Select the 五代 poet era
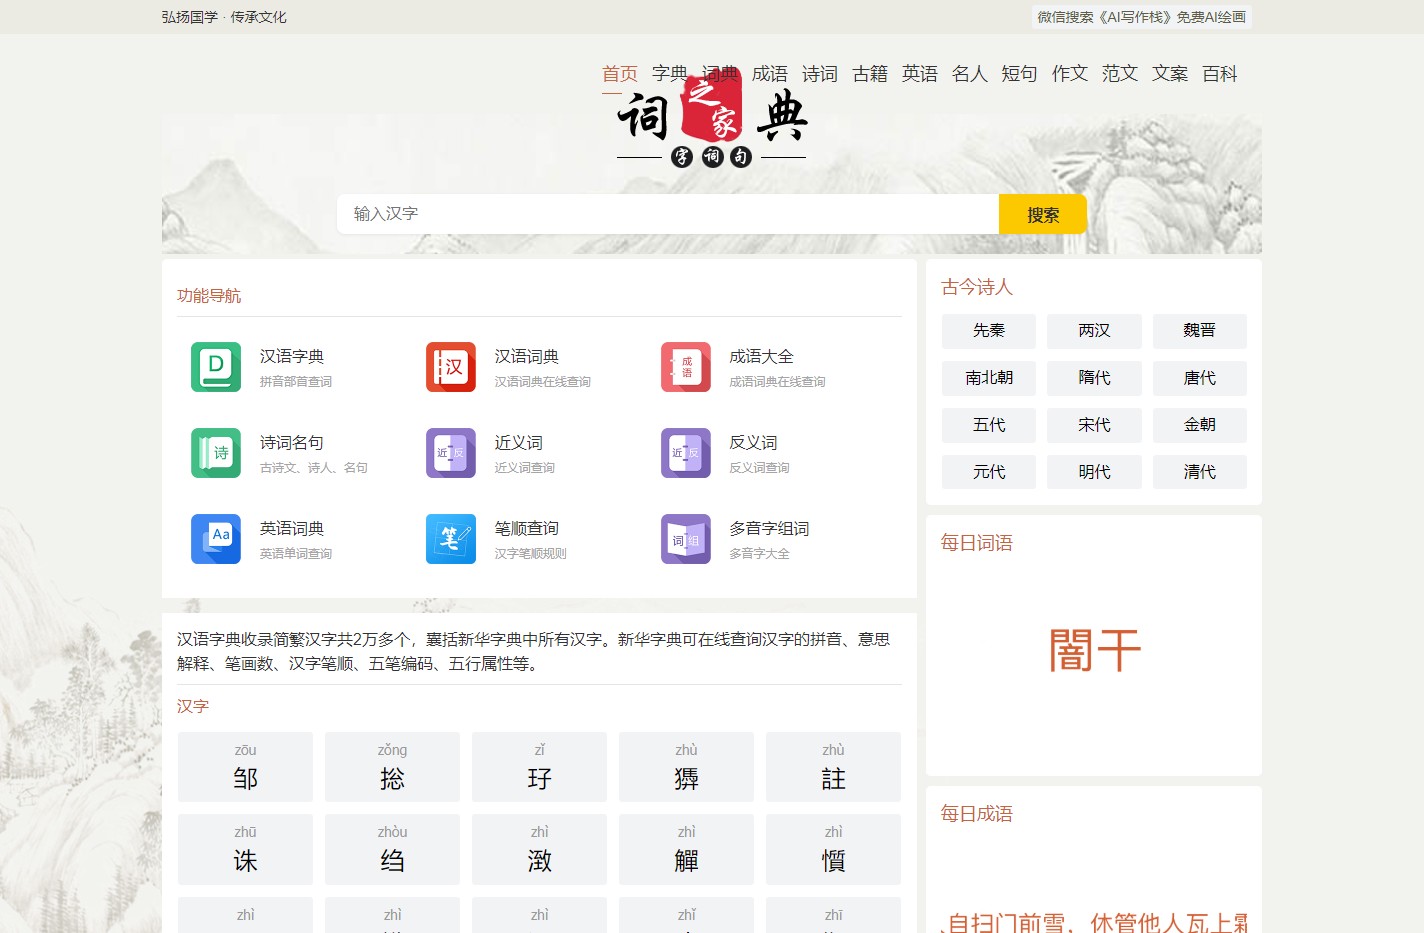The height and width of the screenshot is (933, 1424). tap(989, 425)
